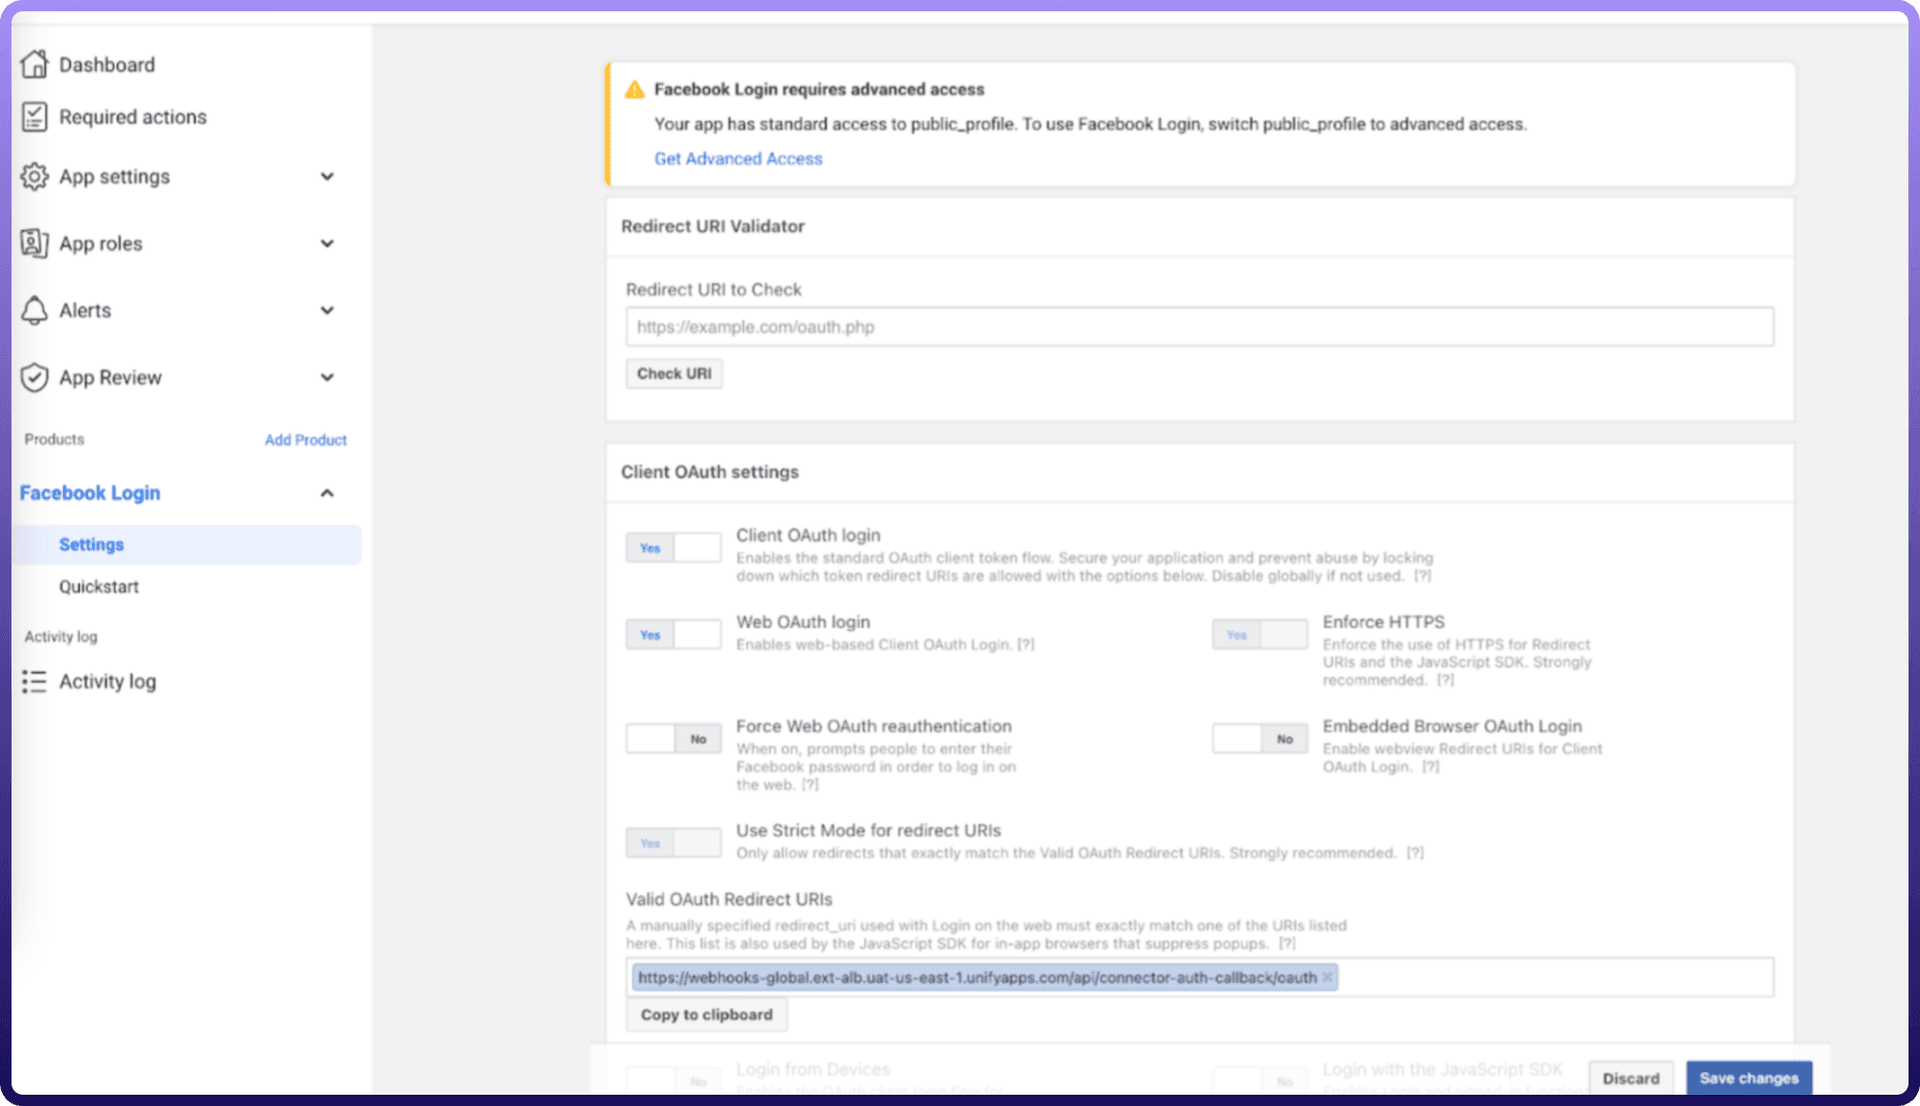Open the Quickstart menu item

pos(98,587)
